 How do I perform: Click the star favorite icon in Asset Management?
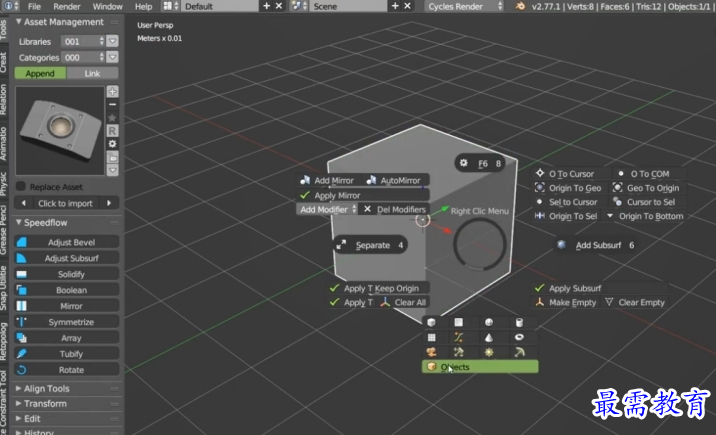click(x=112, y=118)
